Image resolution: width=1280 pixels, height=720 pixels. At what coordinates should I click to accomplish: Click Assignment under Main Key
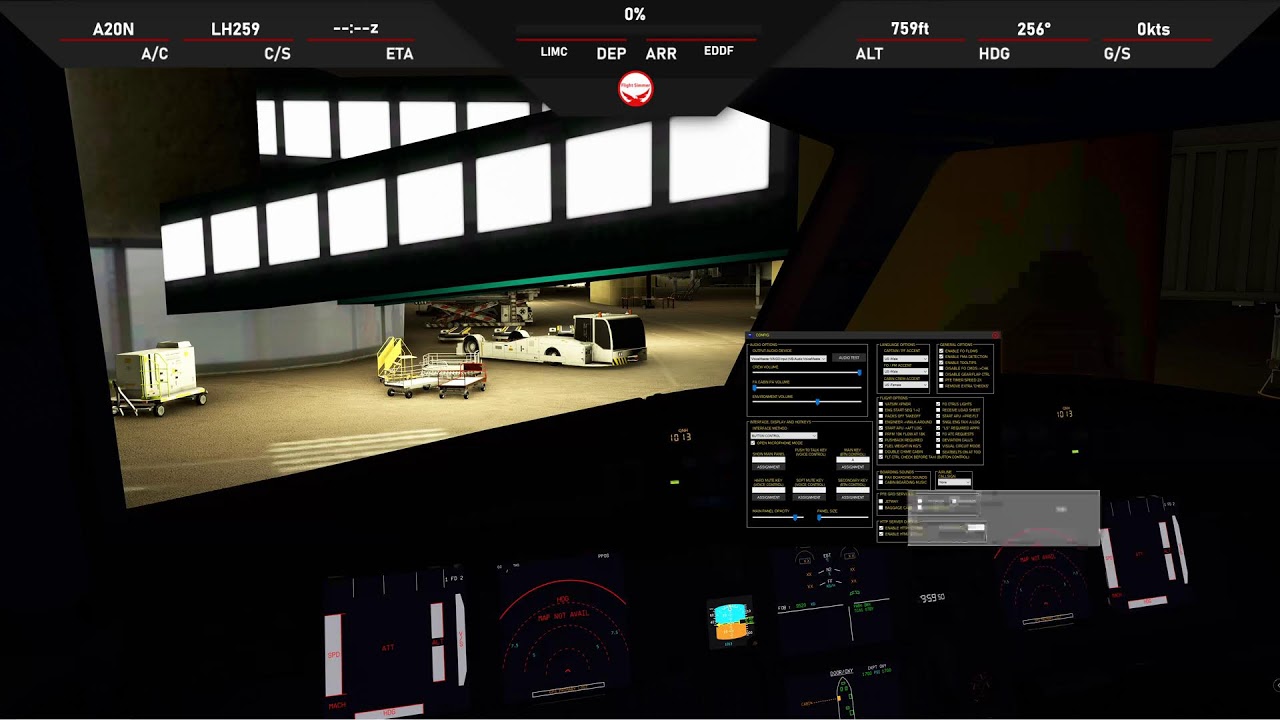pos(853,467)
